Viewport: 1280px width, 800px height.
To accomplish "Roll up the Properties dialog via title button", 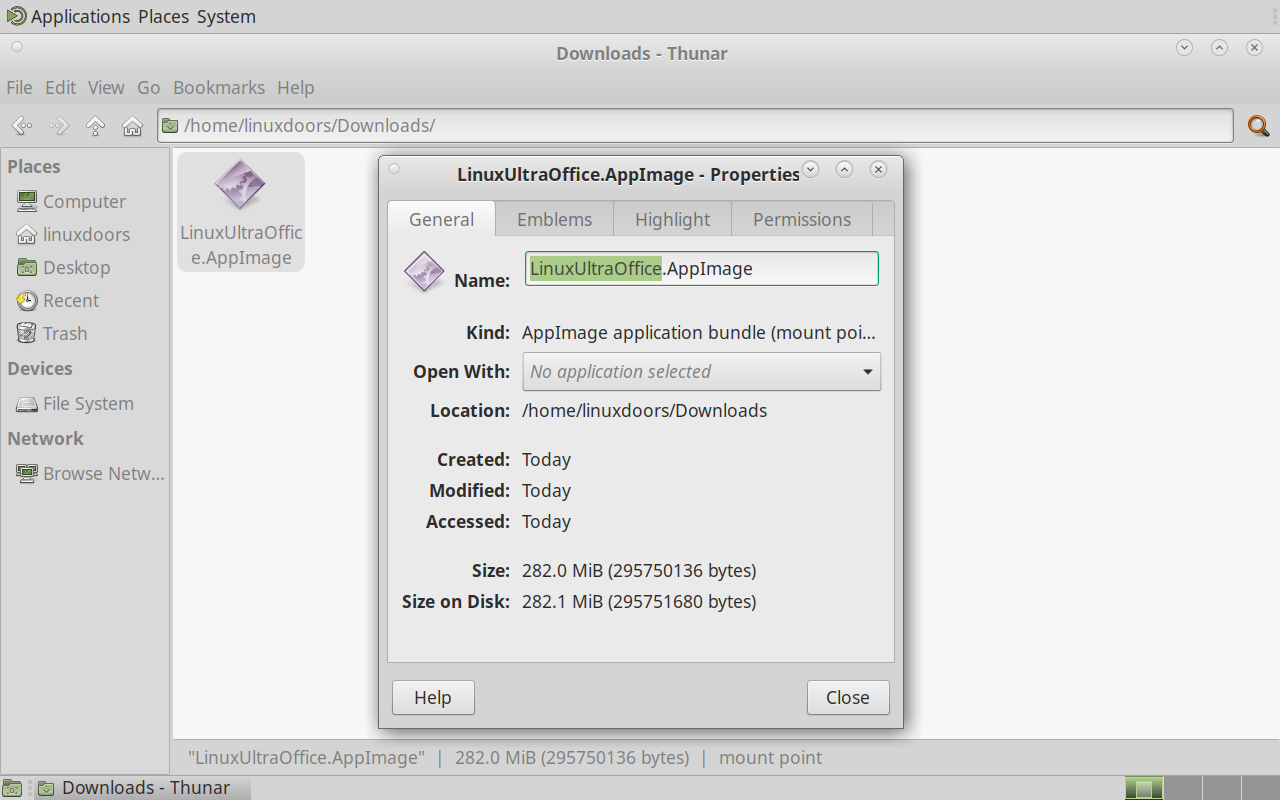I will (x=811, y=169).
